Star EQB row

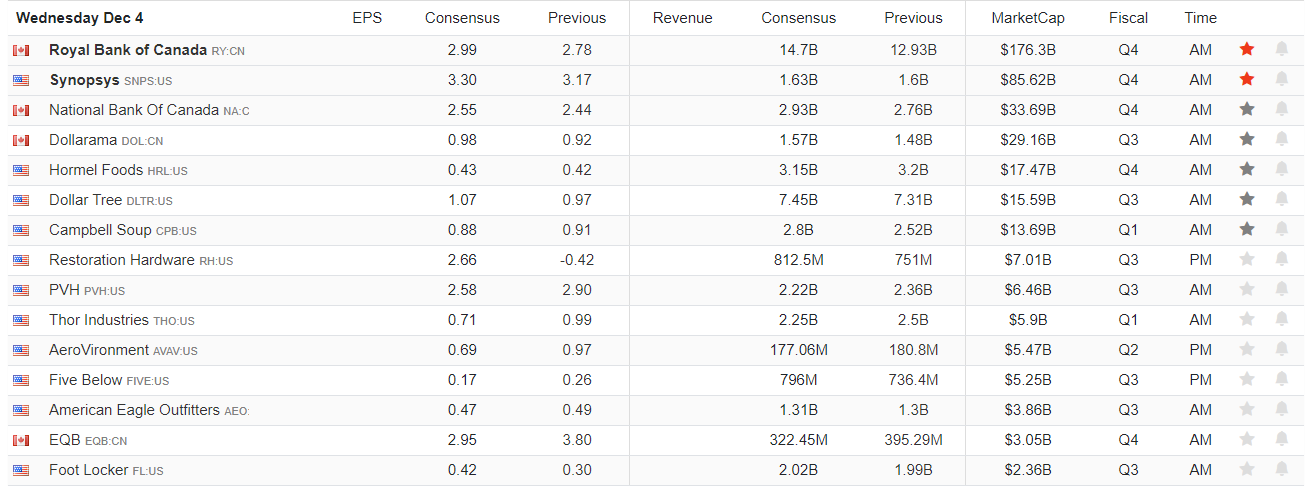(1247, 439)
